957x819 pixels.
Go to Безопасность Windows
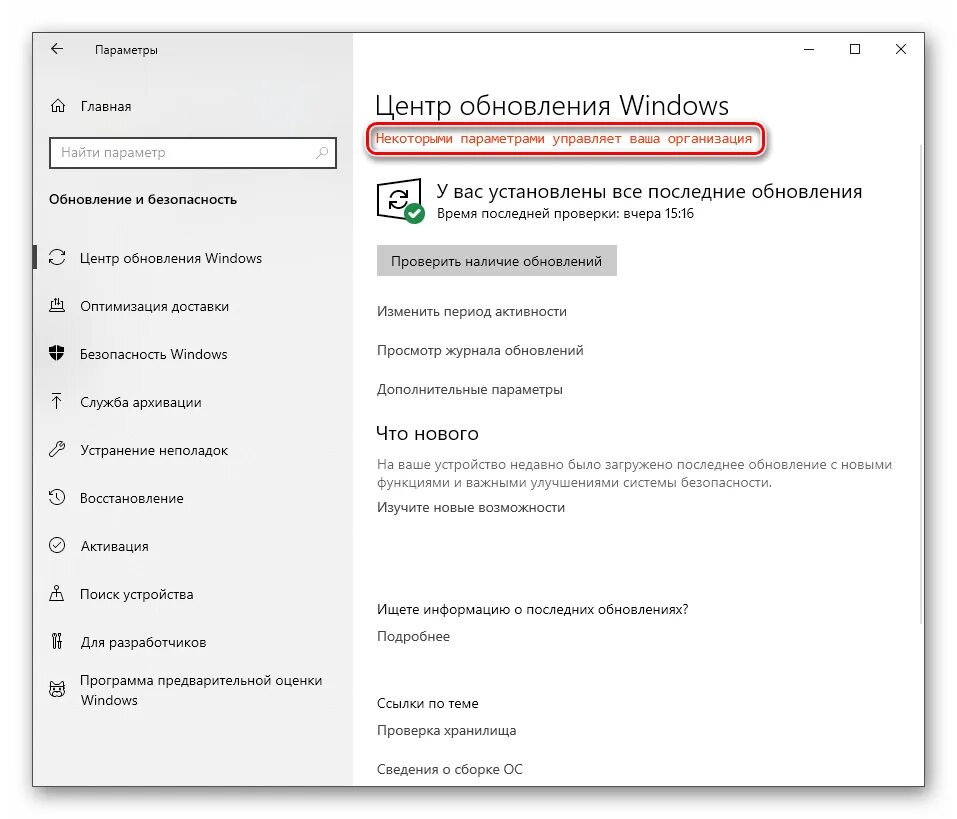click(154, 354)
